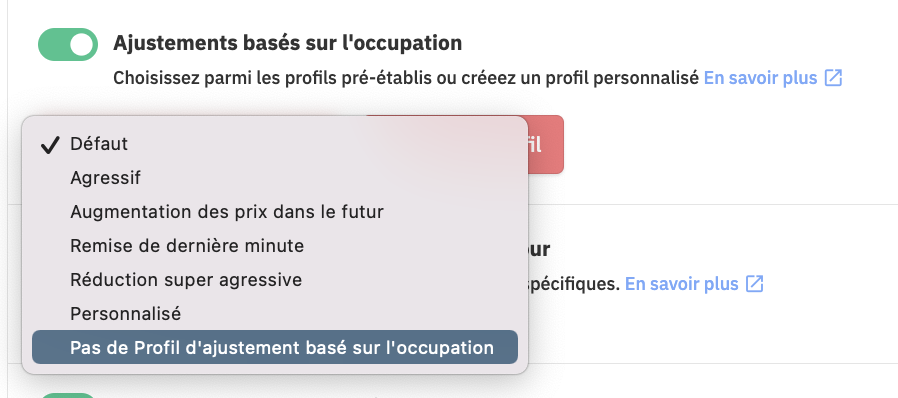Disable the Ajustements basés sur l'occupation toggle
This screenshot has height=398, width=898.
pyautogui.click(x=68, y=44)
